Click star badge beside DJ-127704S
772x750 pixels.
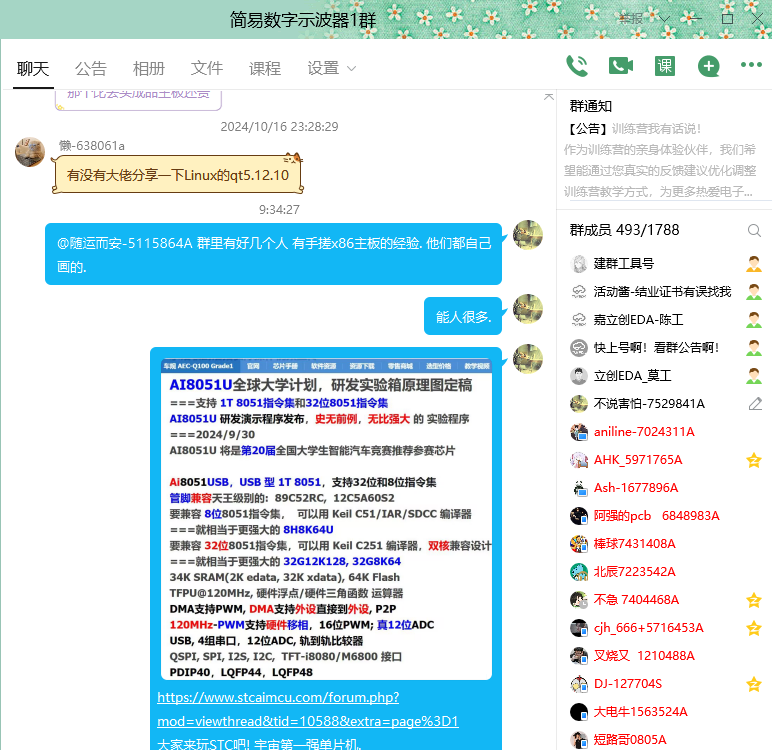click(x=754, y=684)
